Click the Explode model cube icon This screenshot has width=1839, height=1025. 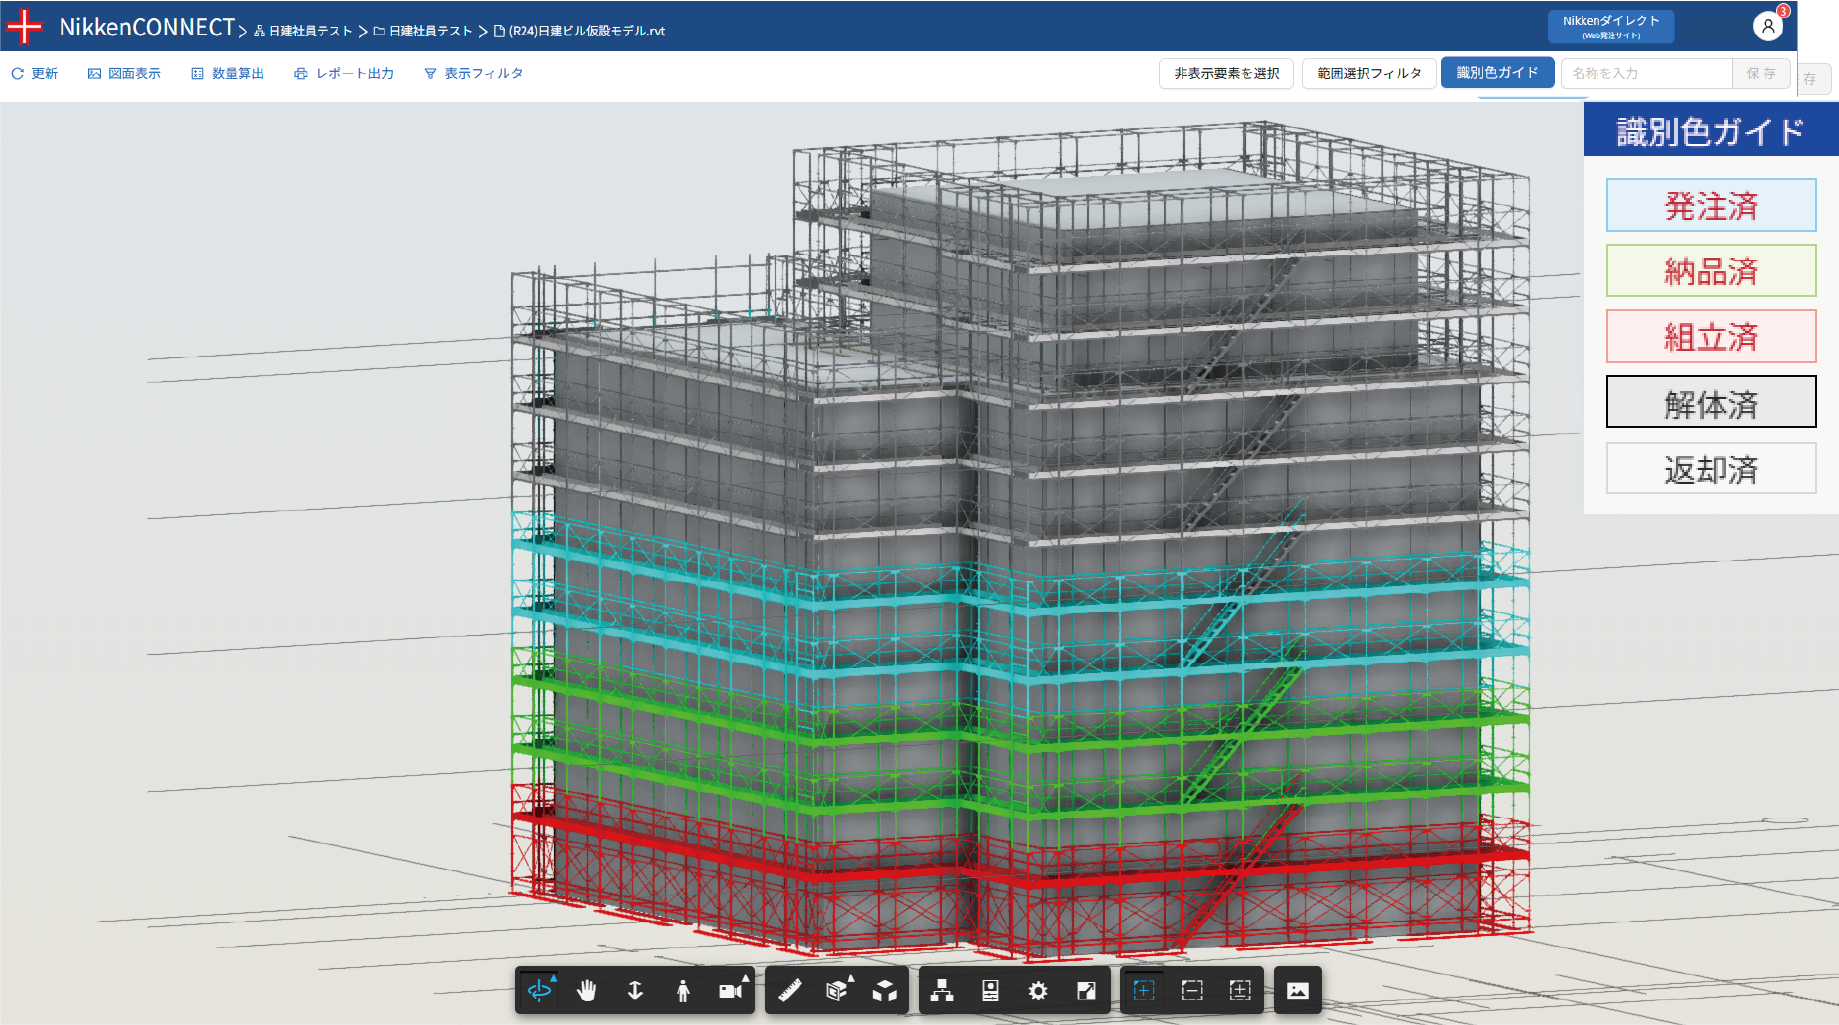(x=885, y=990)
